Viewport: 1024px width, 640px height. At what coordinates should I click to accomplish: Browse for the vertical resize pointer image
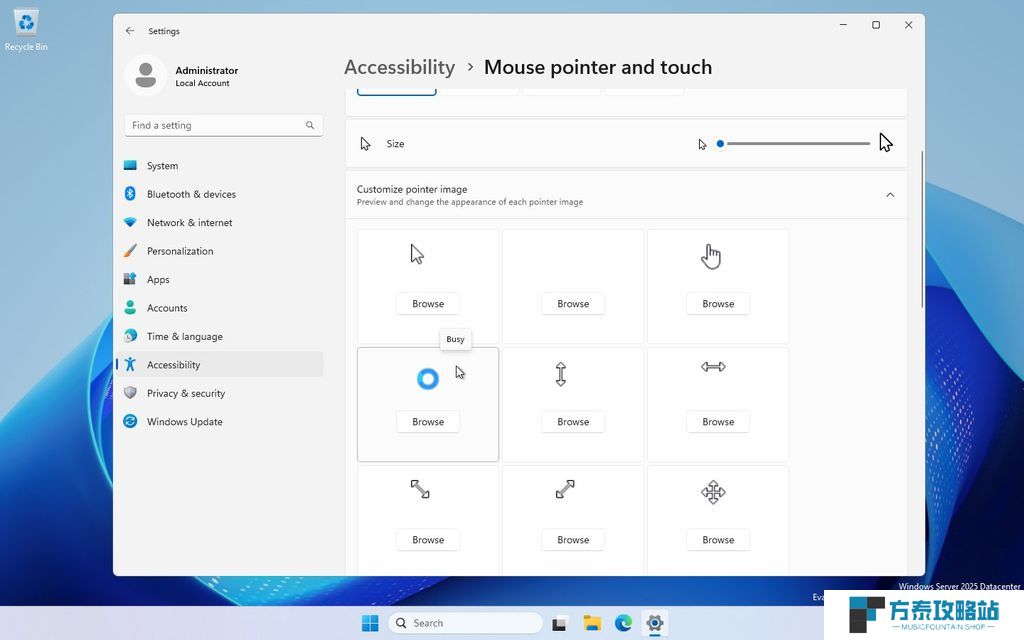(573, 422)
